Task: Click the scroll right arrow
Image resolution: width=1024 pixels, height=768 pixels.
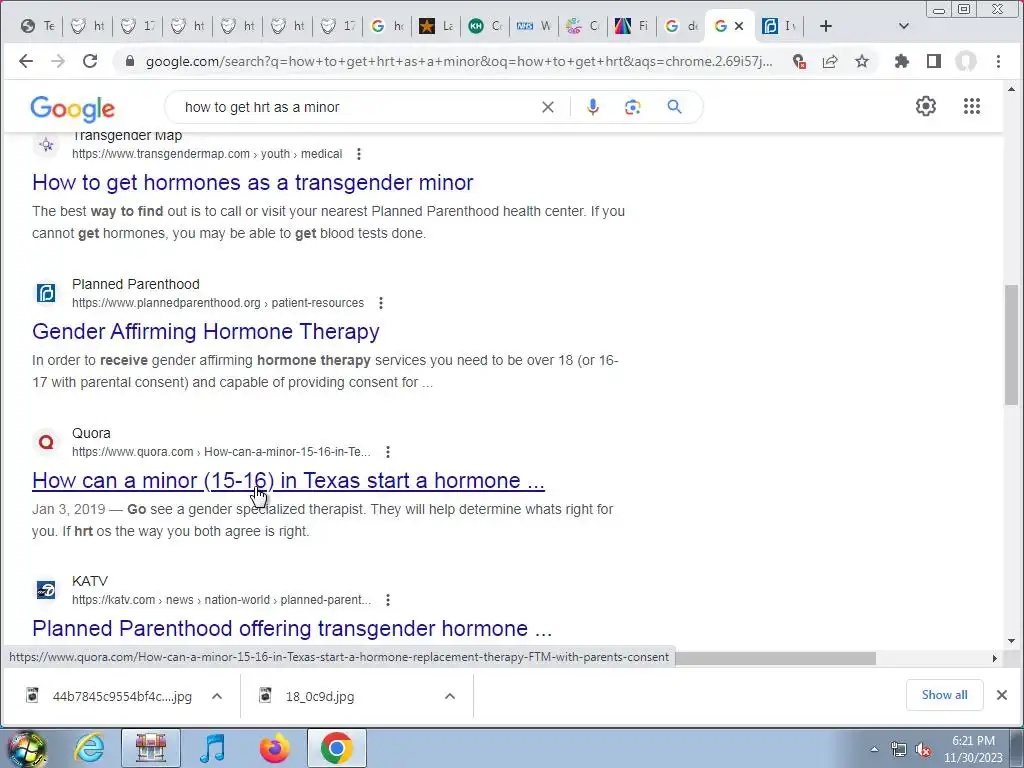Action: 995,658
